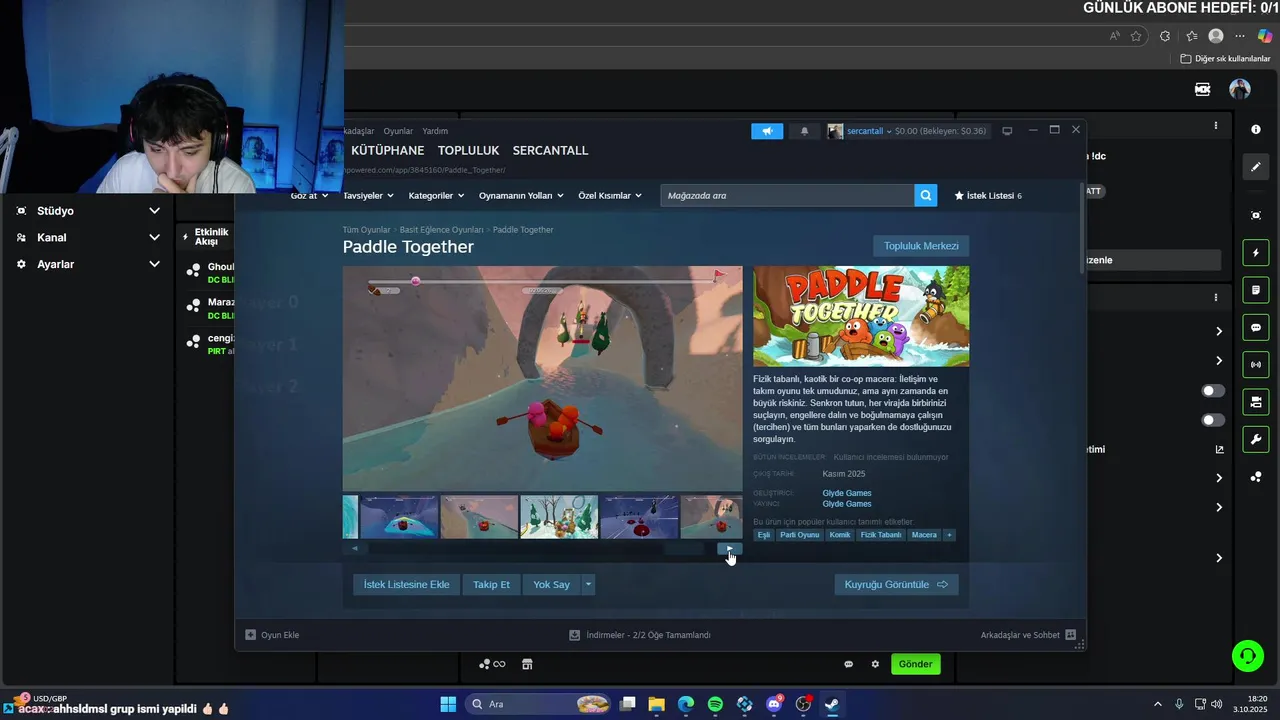1280x720 pixels.
Task: Open the Topluluk Merkezi button
Action: (x=921, y=246)
